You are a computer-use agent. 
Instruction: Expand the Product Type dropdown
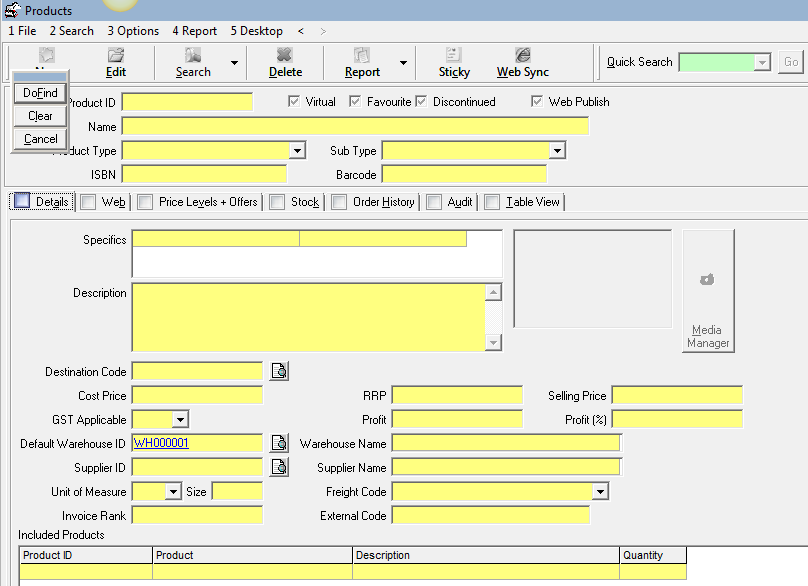pos(297,150)
